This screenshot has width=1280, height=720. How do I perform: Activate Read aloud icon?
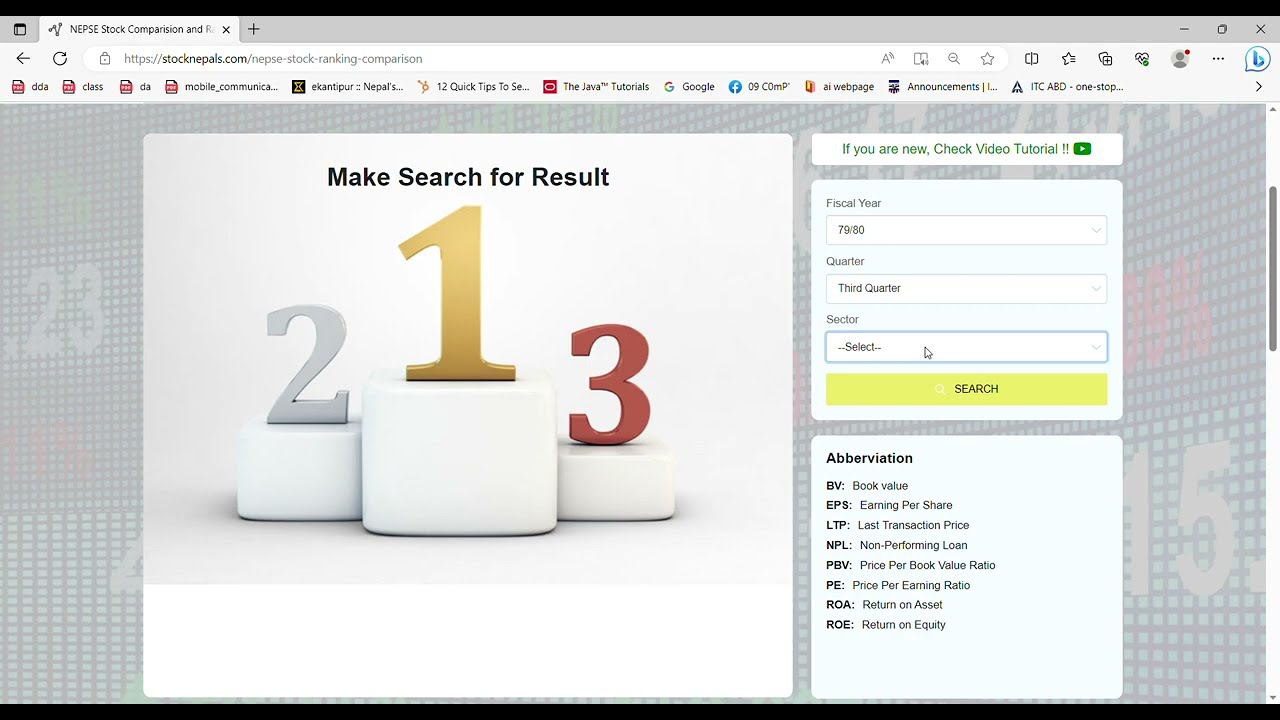(888, 59)
